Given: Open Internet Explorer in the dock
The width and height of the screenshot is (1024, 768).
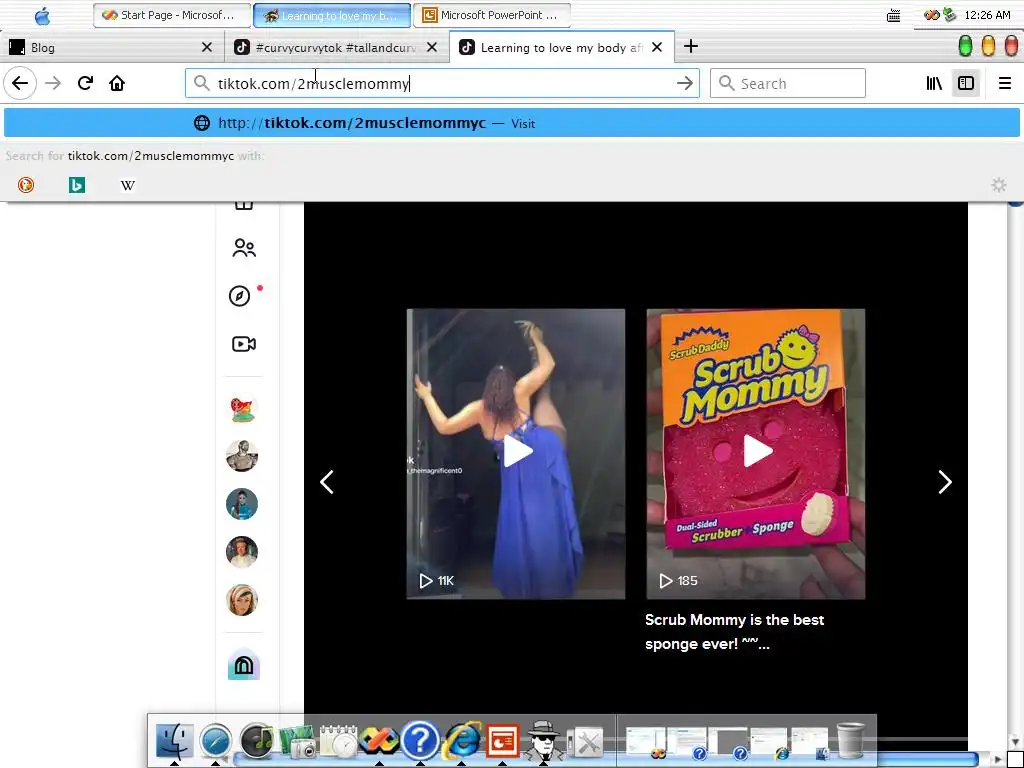Looking at the screenshot, I should (462, 741).
